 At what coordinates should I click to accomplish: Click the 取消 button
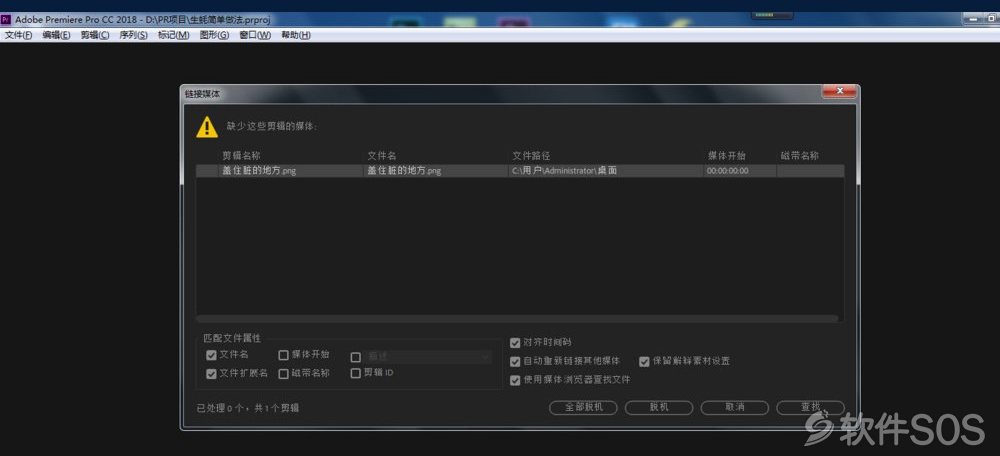tap(735, 408)
